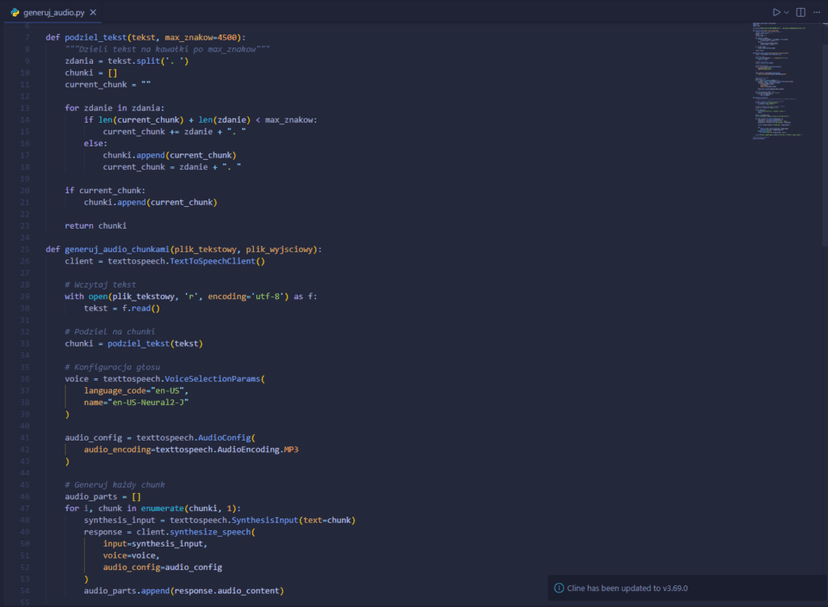Click the Cline updated notification message
828x607 pixels.
[627, 588]
